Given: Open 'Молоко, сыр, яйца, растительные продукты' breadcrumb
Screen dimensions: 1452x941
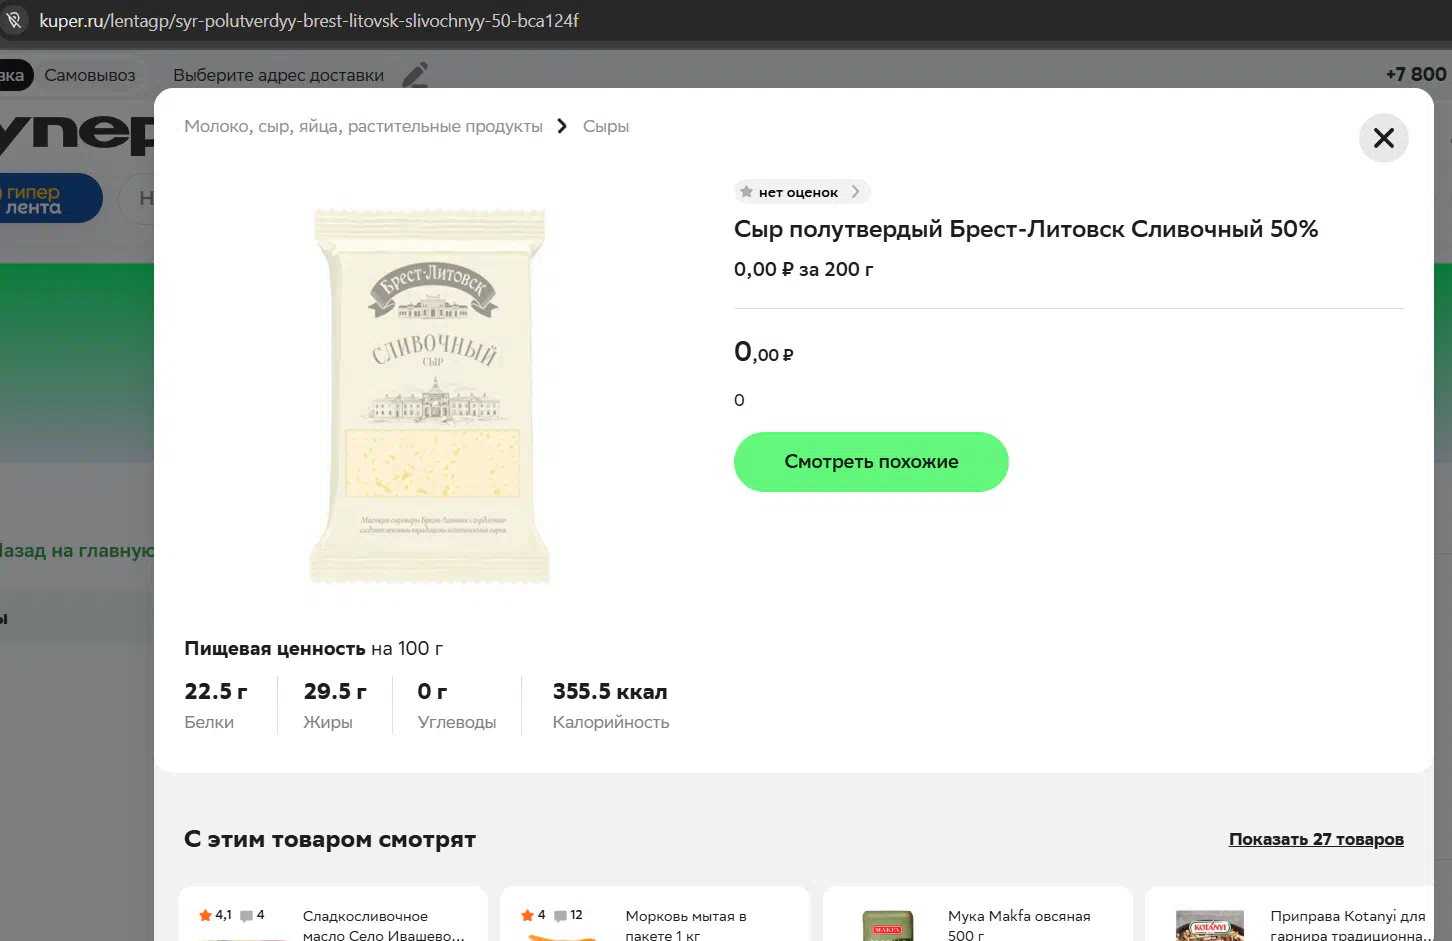Looking at the screenshot, I should click(363, 126).
